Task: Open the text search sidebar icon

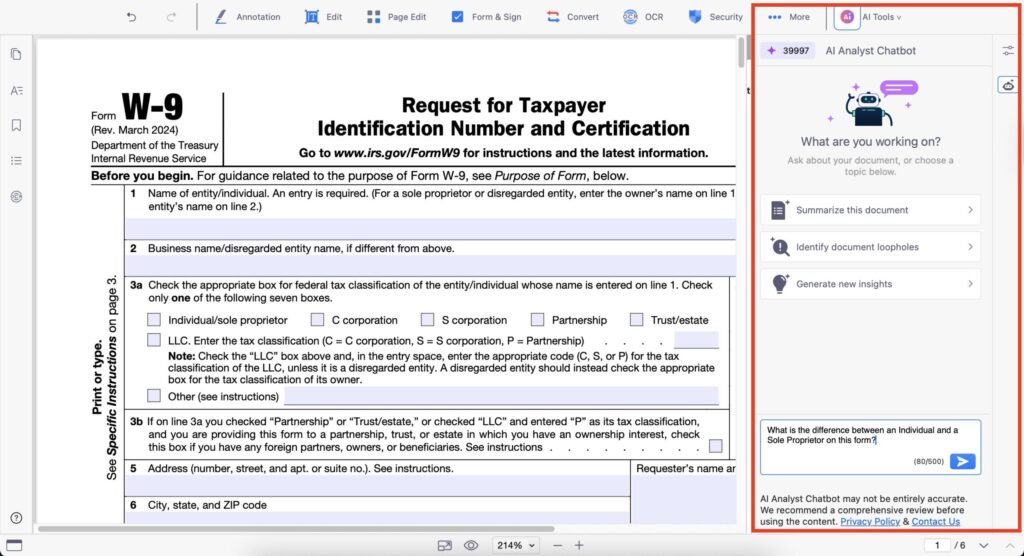Action: pos(16,90)
